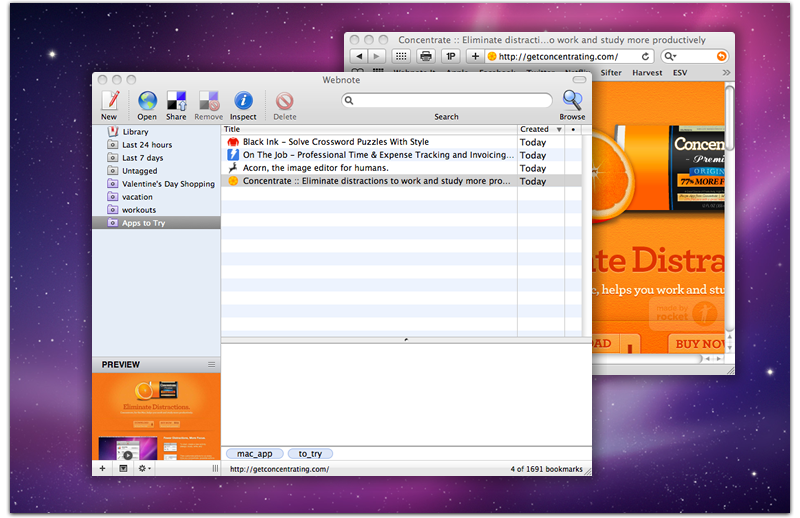
Task: Click Safari's vertical scrollbar
Action: [730, 118]
